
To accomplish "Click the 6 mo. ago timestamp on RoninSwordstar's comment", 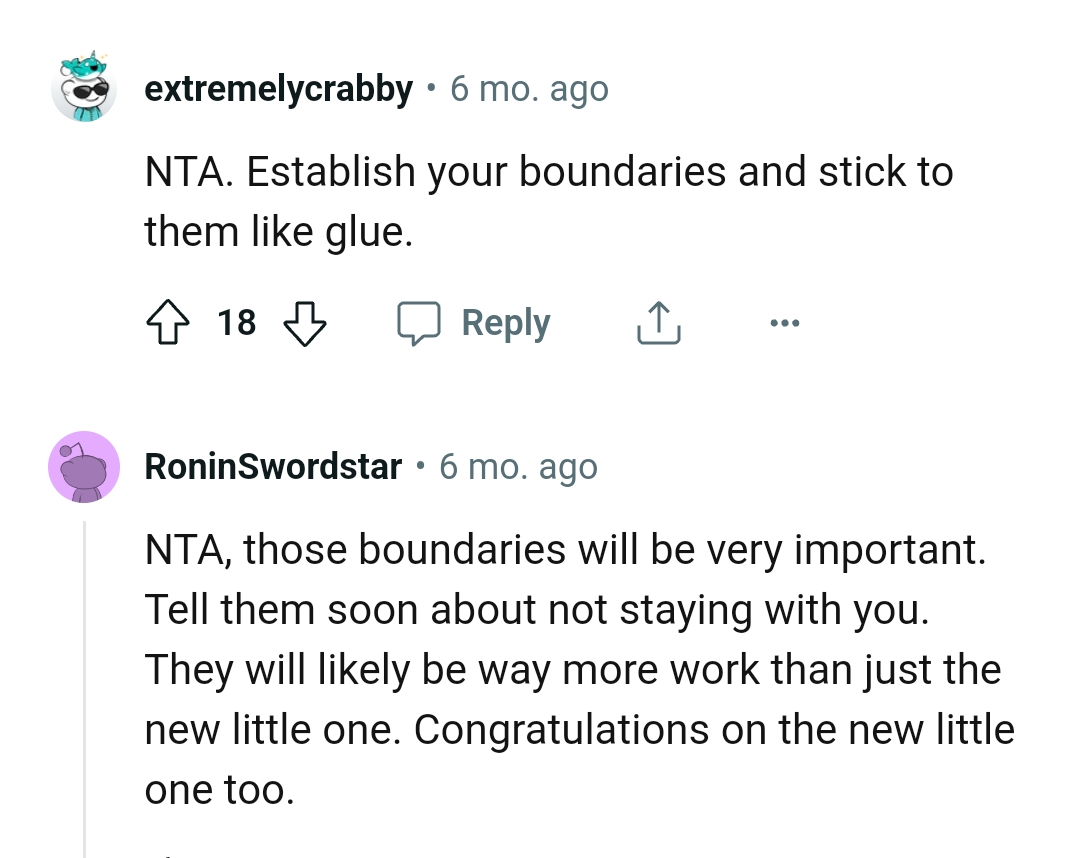I will click(x=518, y=466).
